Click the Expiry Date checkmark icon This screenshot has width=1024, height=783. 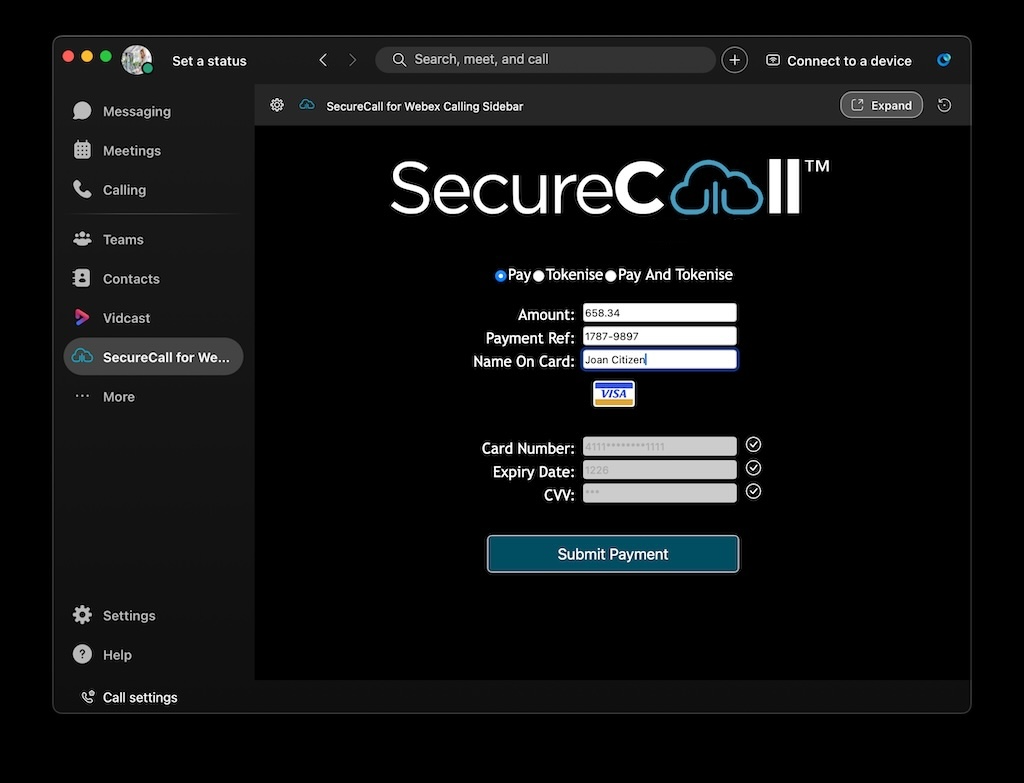click(753, 468)
